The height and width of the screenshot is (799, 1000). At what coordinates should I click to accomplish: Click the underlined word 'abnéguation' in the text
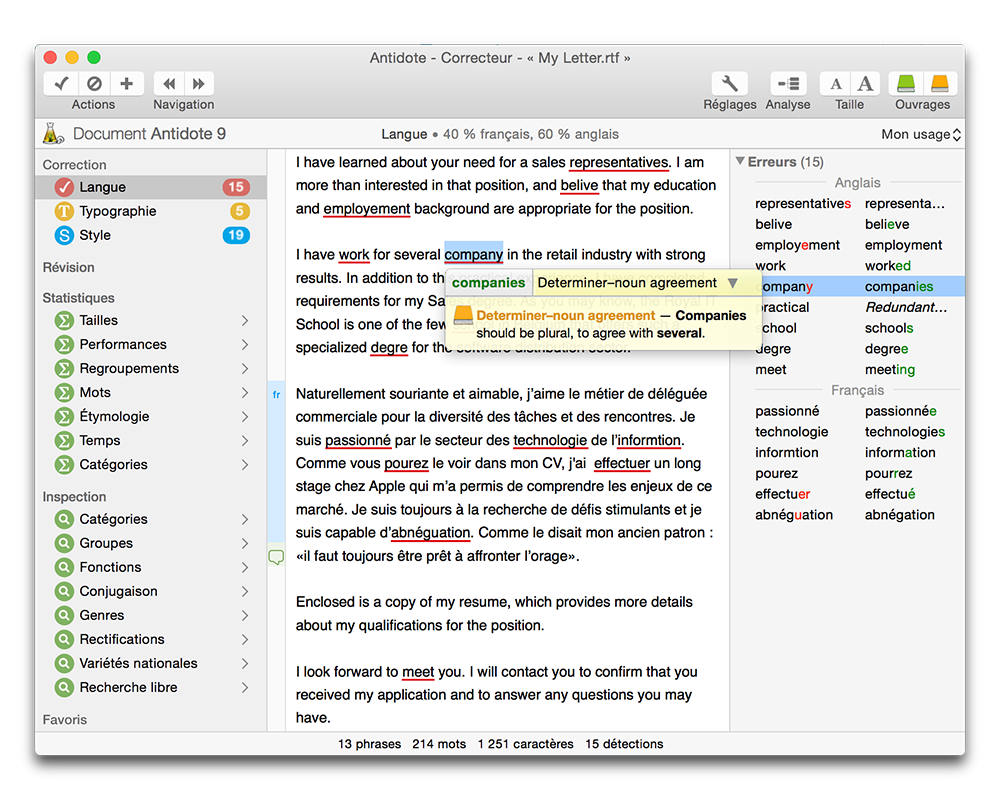(430, 533)
